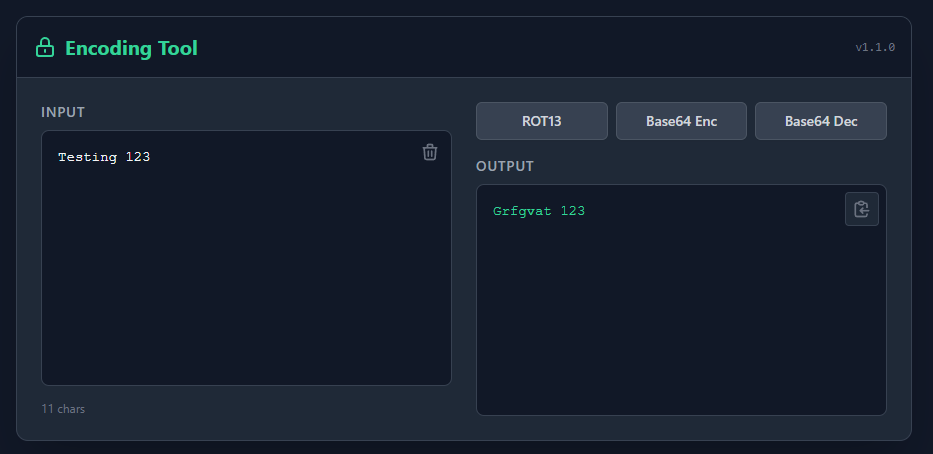
Task: Place cursor on the word "Testing" in input
Action: 87,157
